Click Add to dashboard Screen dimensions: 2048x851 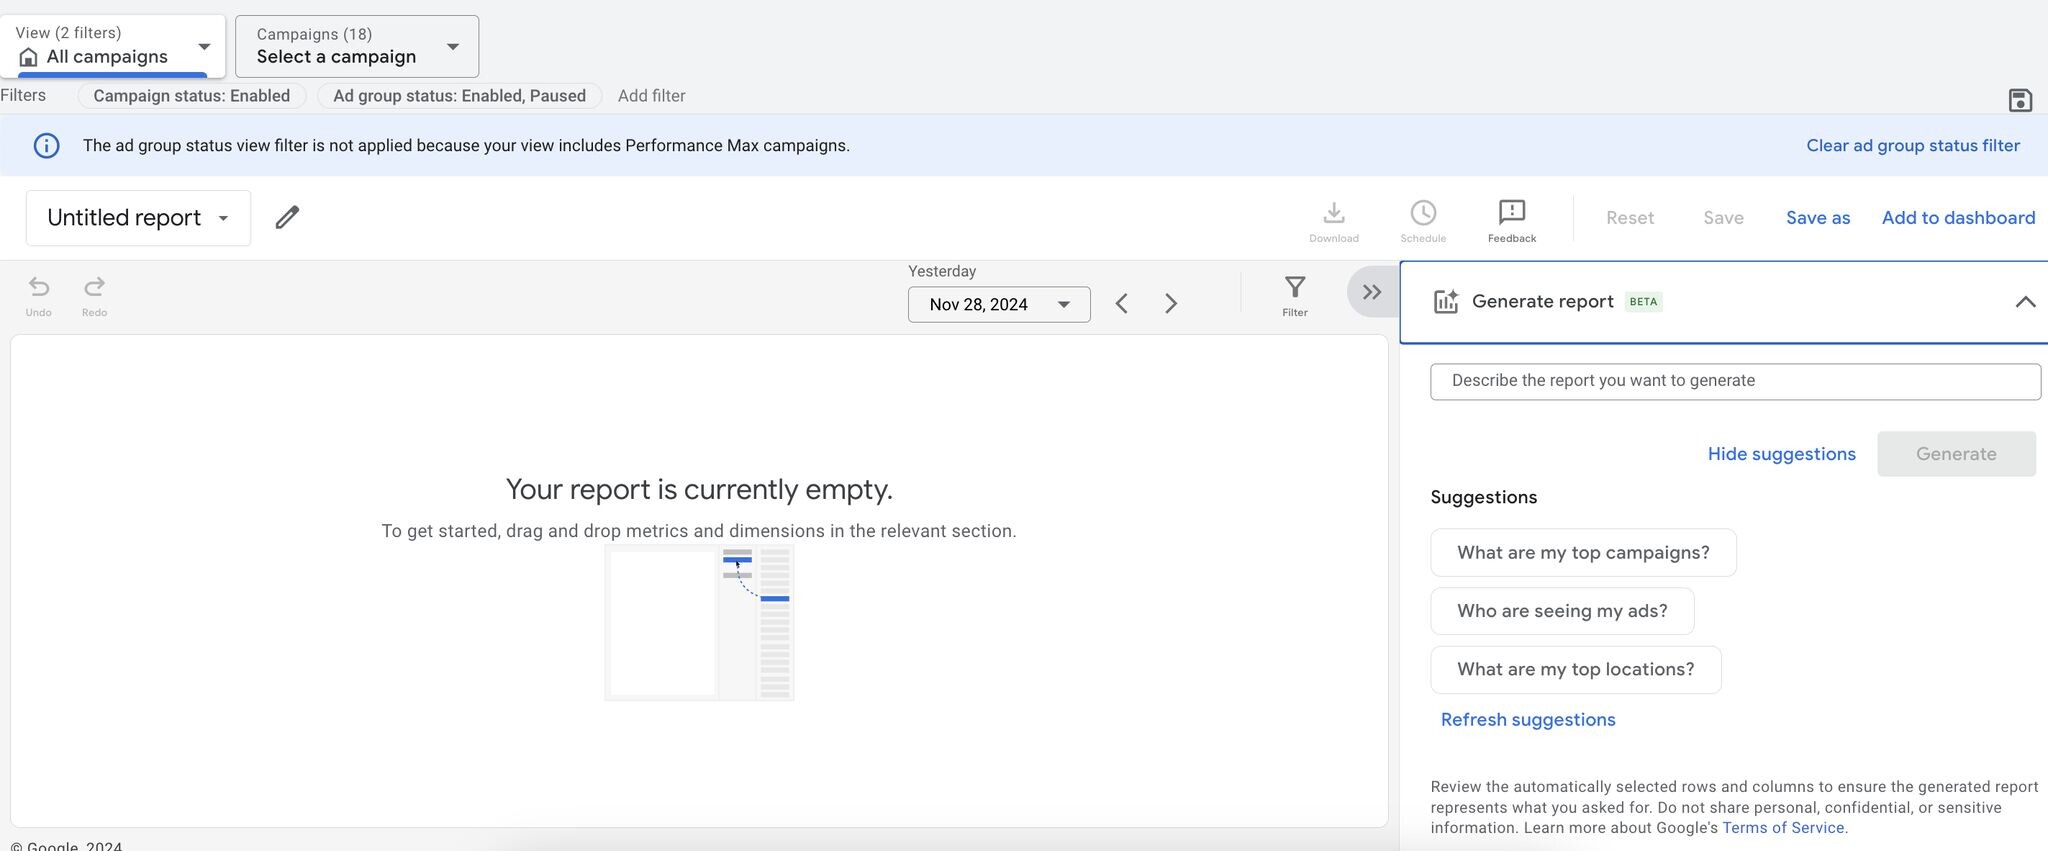[1958, 218]
